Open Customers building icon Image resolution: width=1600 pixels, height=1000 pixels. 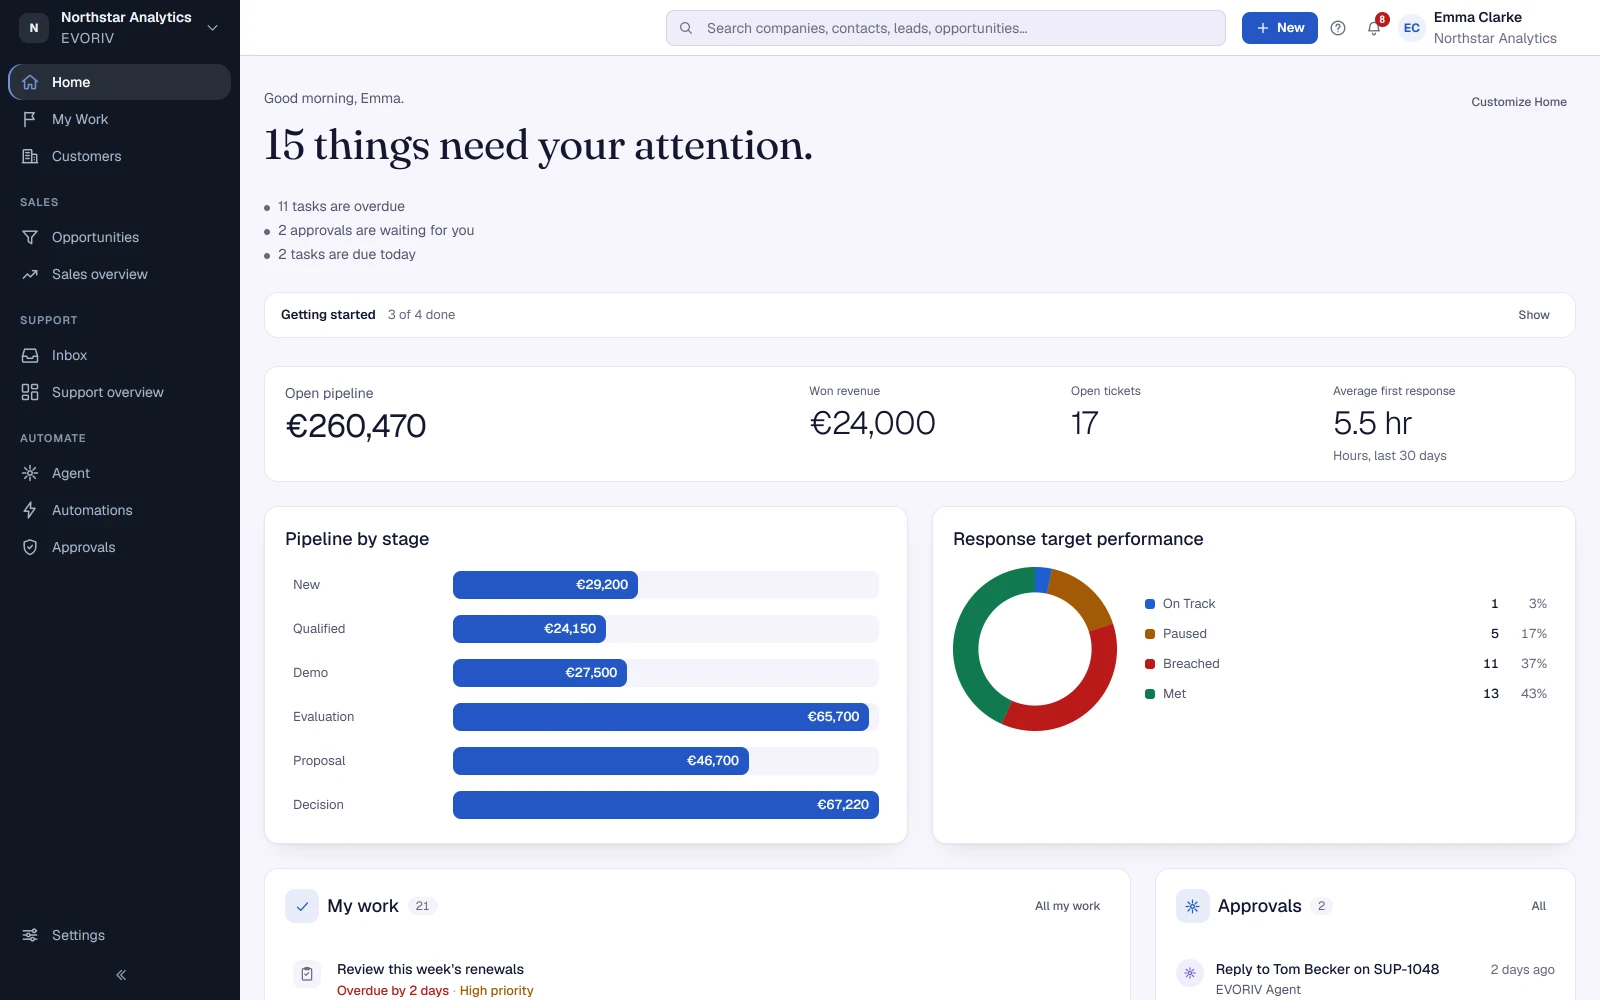[30, 156]
